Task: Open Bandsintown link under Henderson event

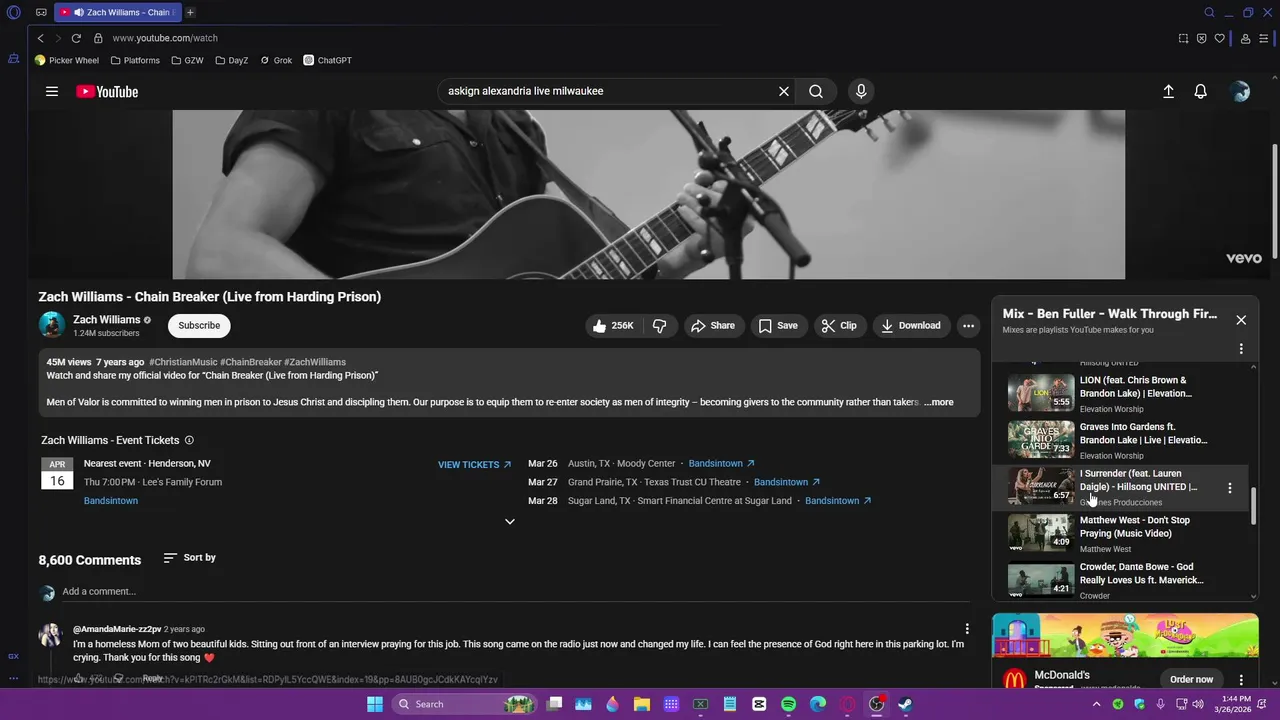Action: point(111,501)
